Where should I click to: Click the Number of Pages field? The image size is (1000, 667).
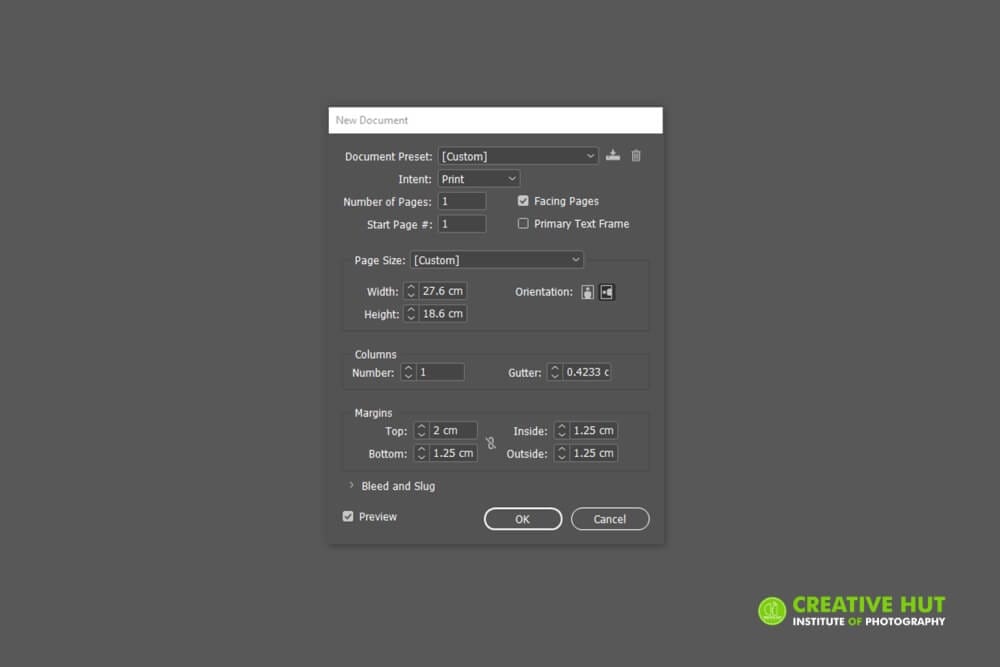(x=462, y=200)
